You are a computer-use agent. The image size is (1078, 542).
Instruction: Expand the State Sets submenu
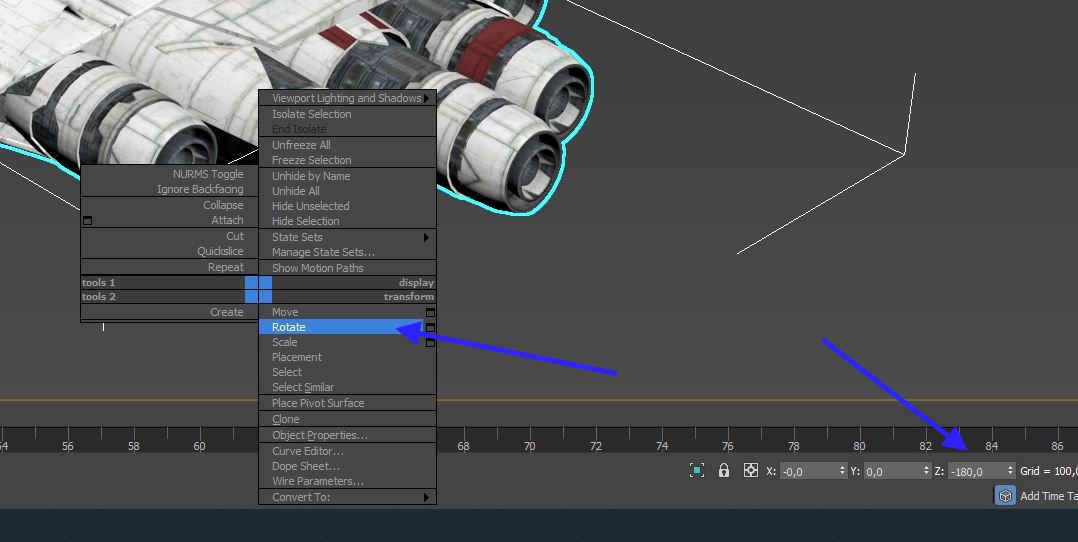[x=427, y=237]
